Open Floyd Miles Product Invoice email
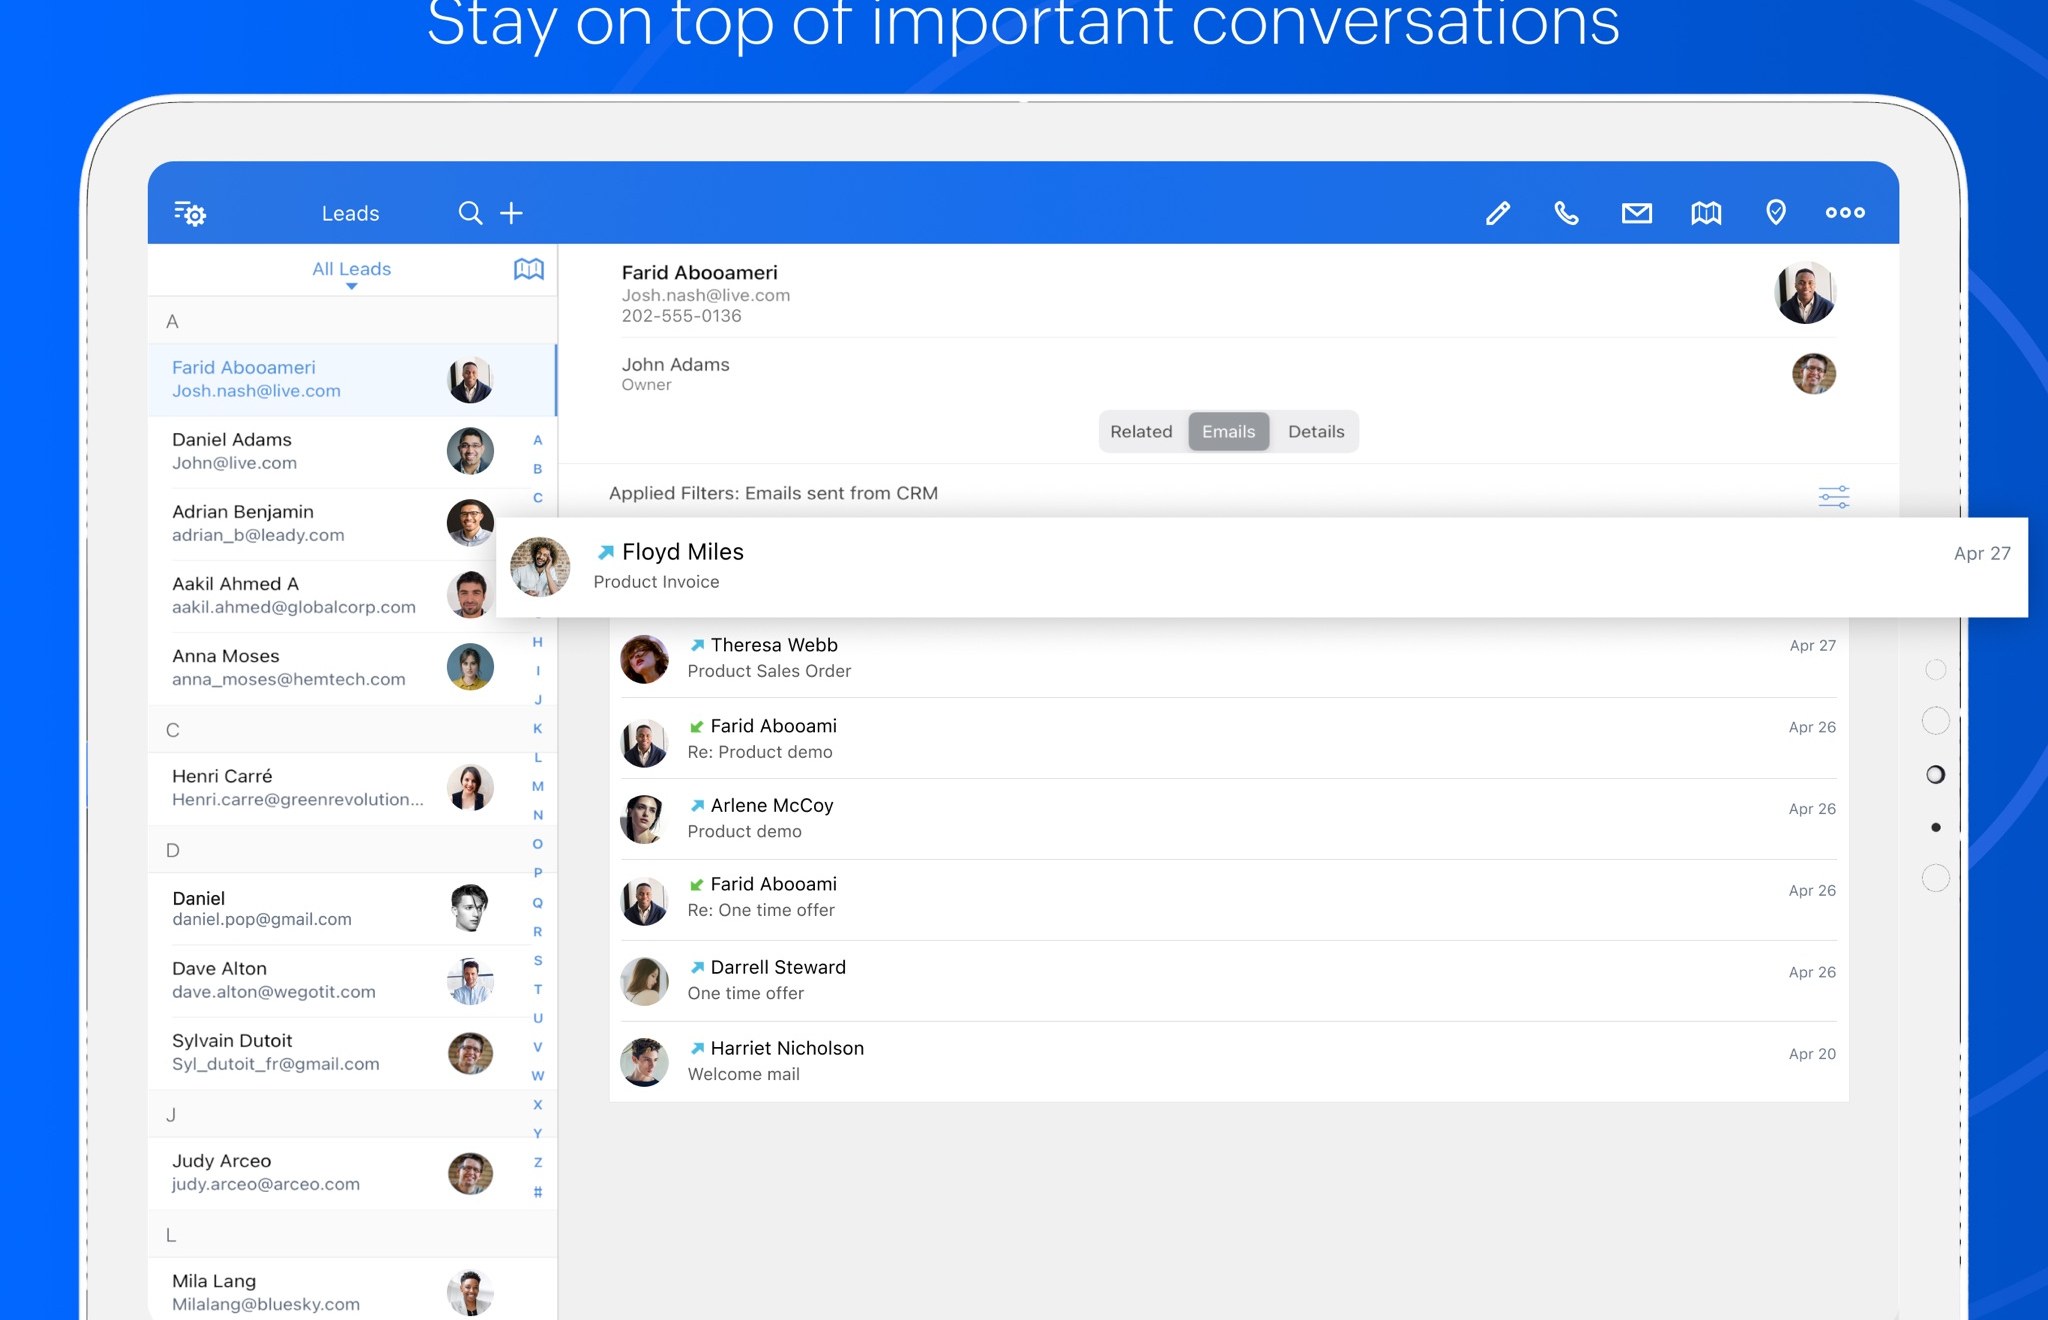This screenshot has height=1320, width=2048. pos(1262,567)
